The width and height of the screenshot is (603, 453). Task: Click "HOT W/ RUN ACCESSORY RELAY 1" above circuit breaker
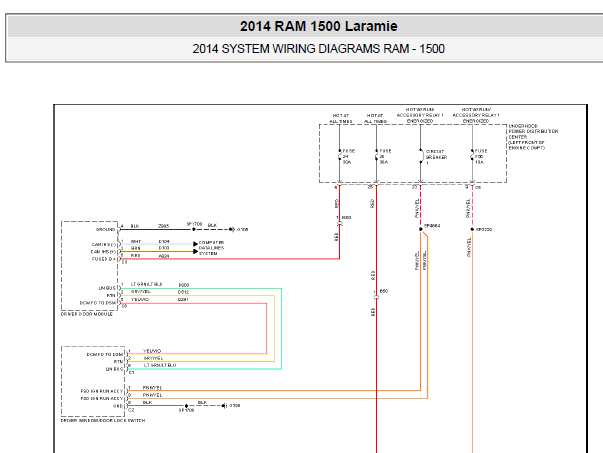pyautogui.click(x=420, y=115)
